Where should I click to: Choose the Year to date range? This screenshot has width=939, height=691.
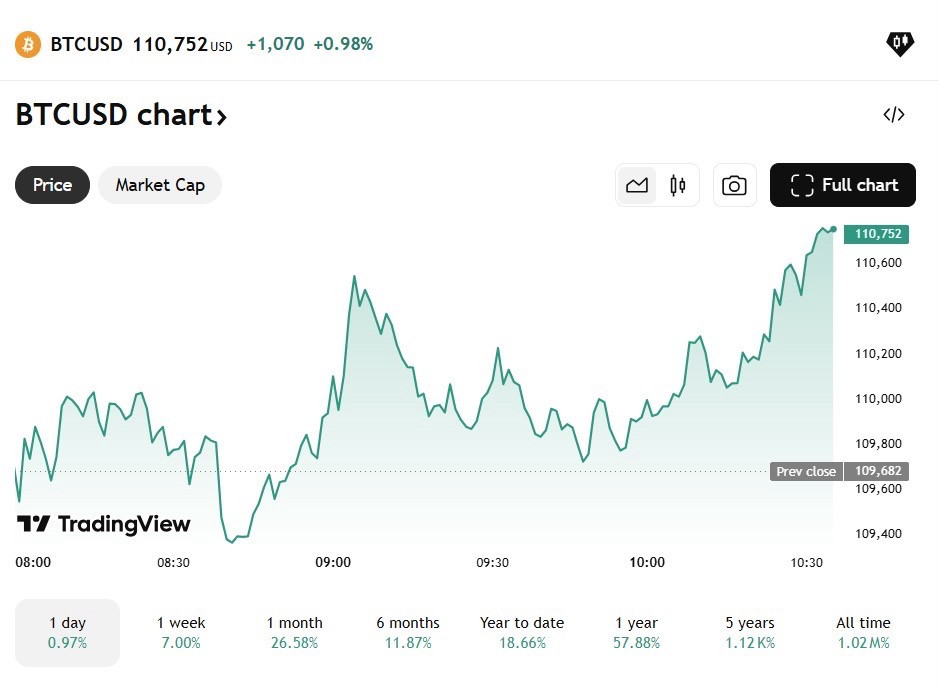522,632
